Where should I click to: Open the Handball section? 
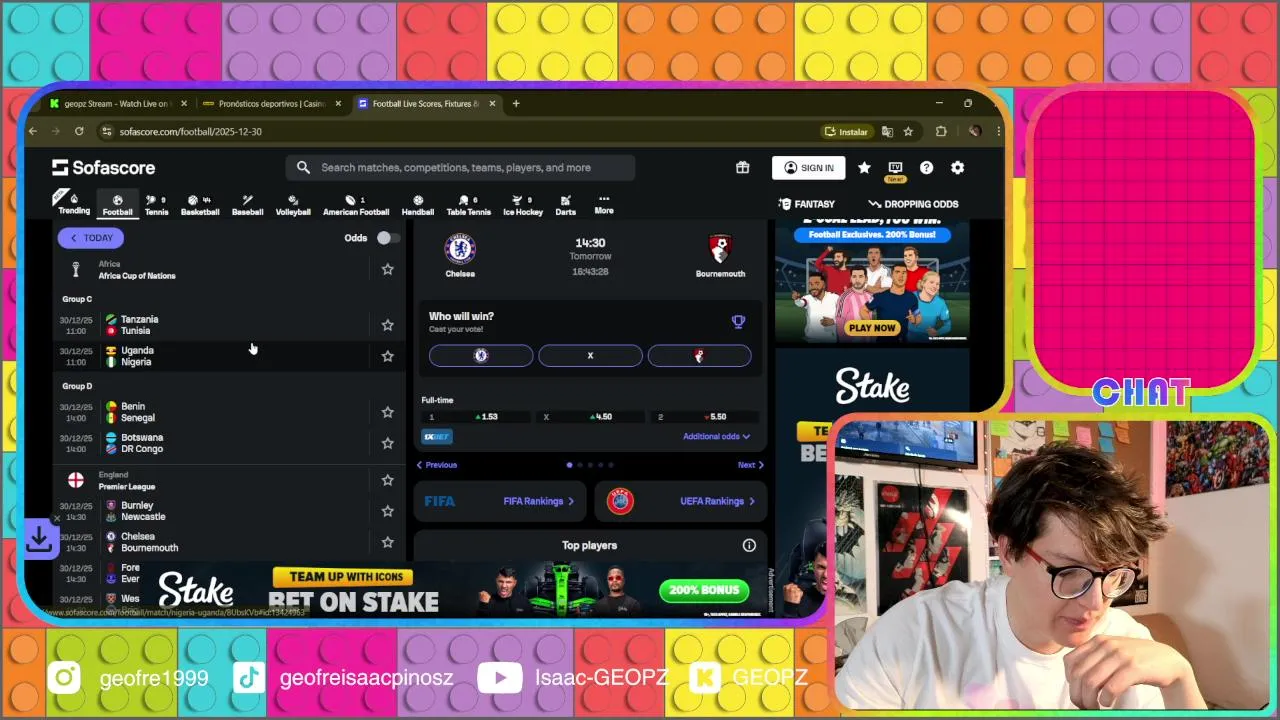point(418,204)
